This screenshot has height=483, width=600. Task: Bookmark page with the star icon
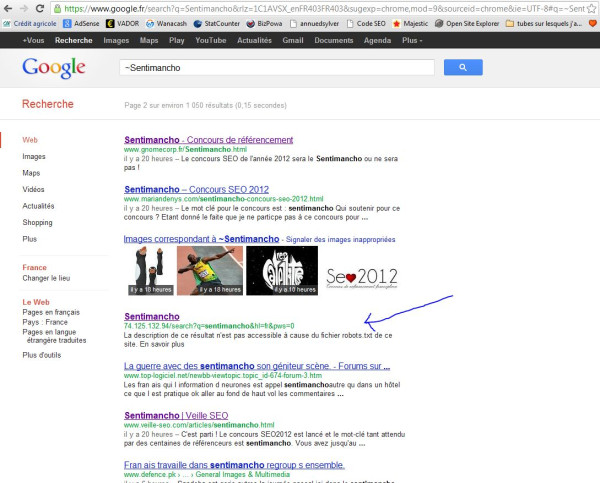pos(592,8)
